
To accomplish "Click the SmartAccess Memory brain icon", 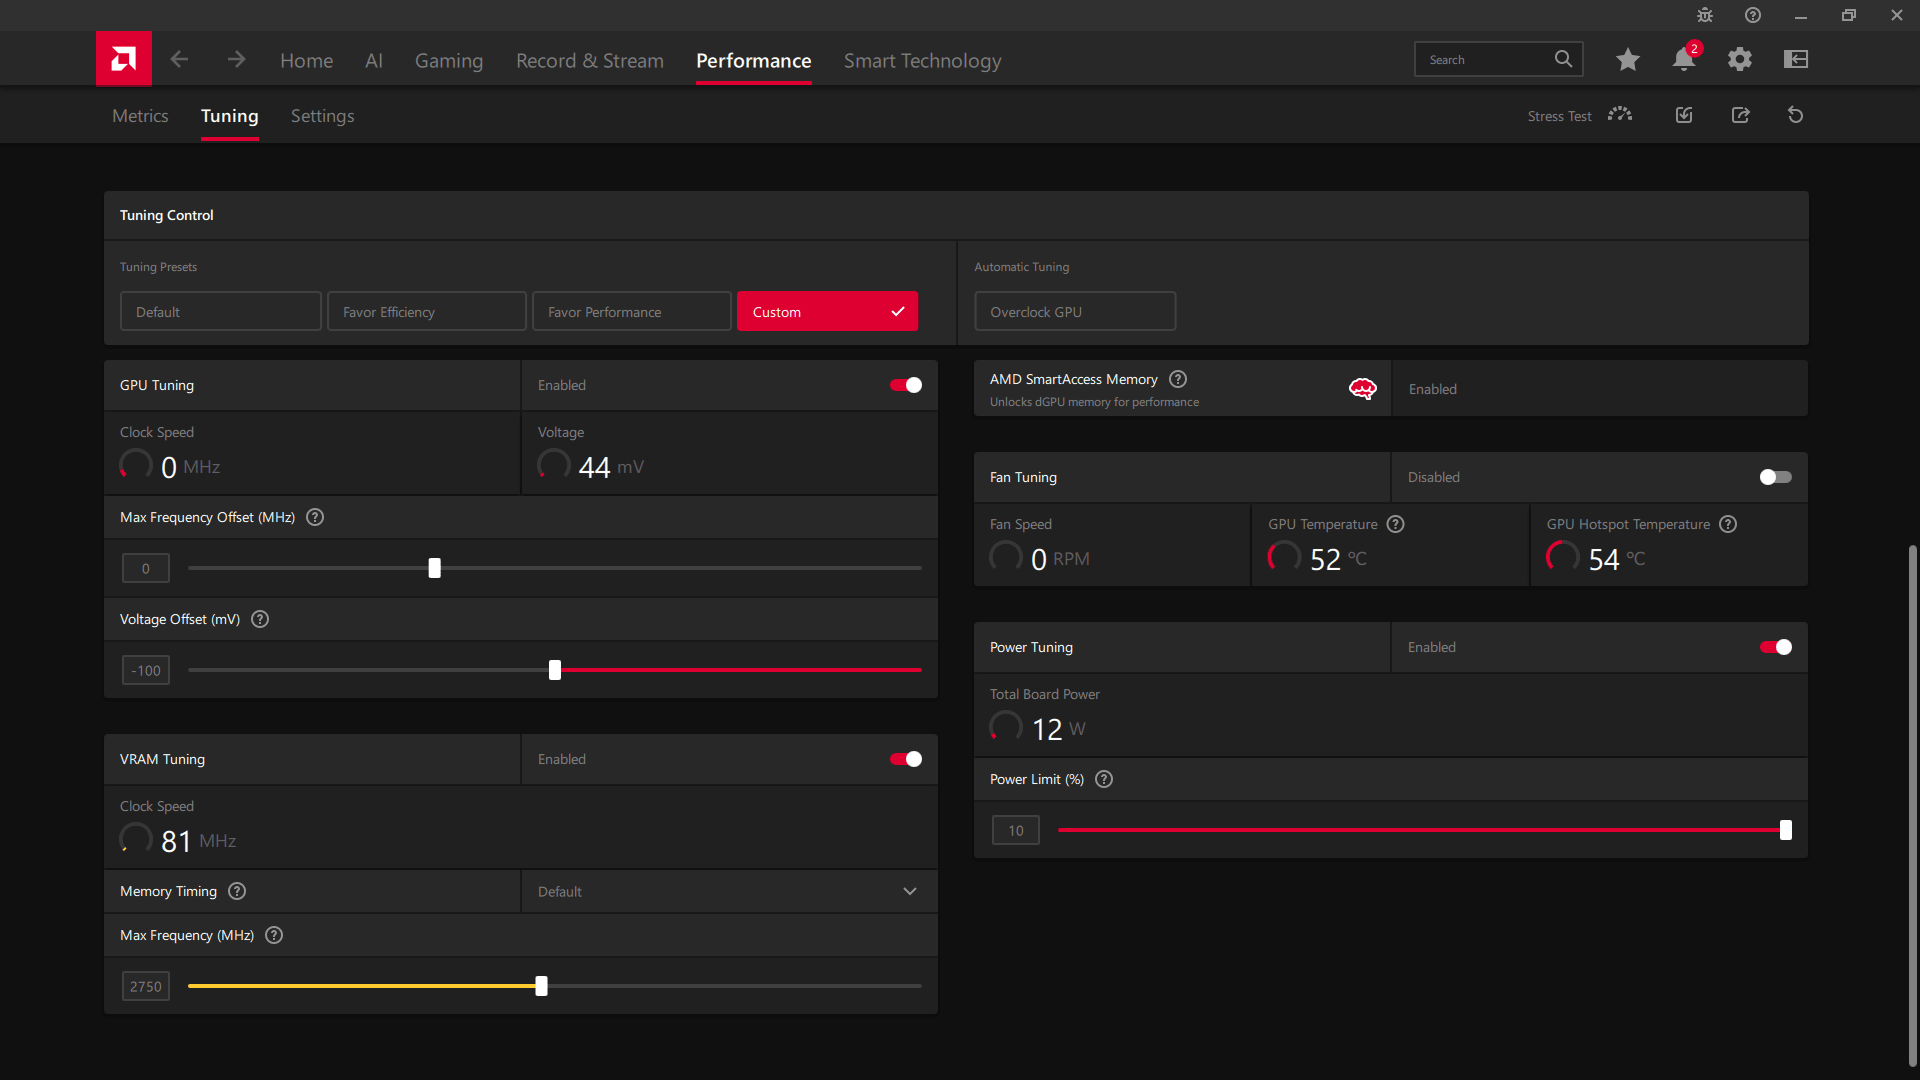I will click(x=1363, y=388).
